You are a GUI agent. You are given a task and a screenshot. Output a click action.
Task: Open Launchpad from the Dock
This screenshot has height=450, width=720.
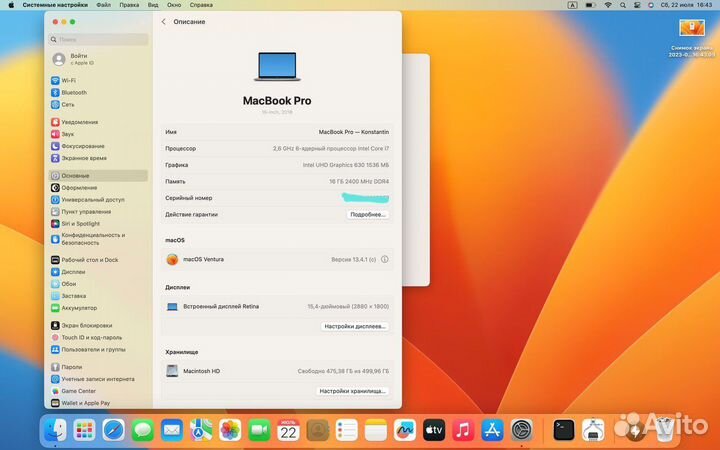click(84, 430)
